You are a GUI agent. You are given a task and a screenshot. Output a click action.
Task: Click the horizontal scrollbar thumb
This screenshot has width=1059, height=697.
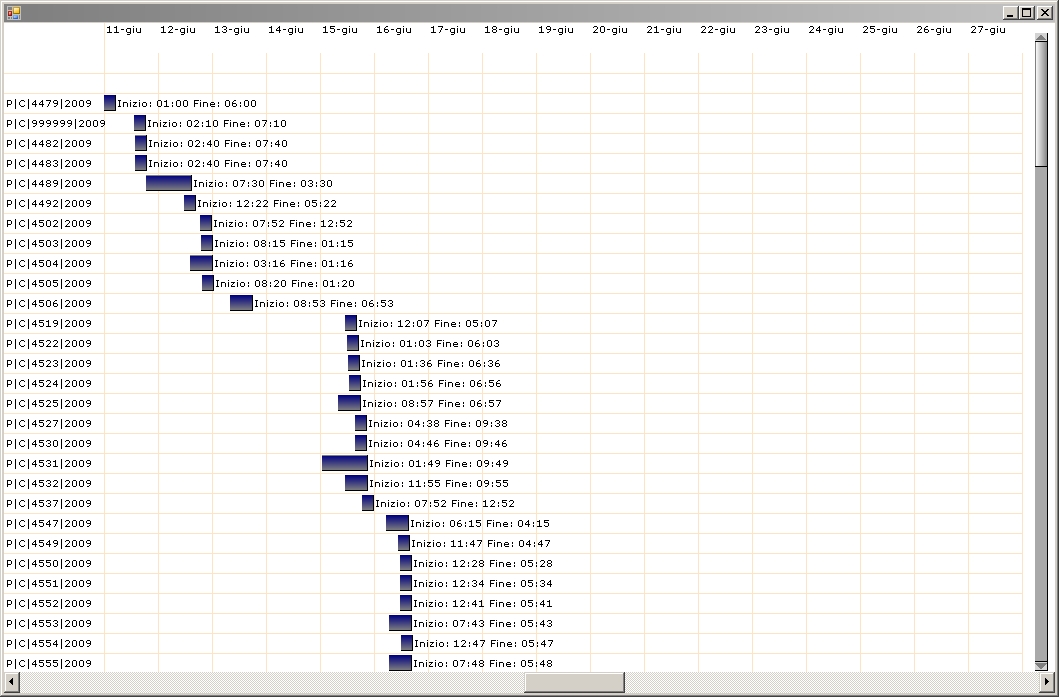575,681
